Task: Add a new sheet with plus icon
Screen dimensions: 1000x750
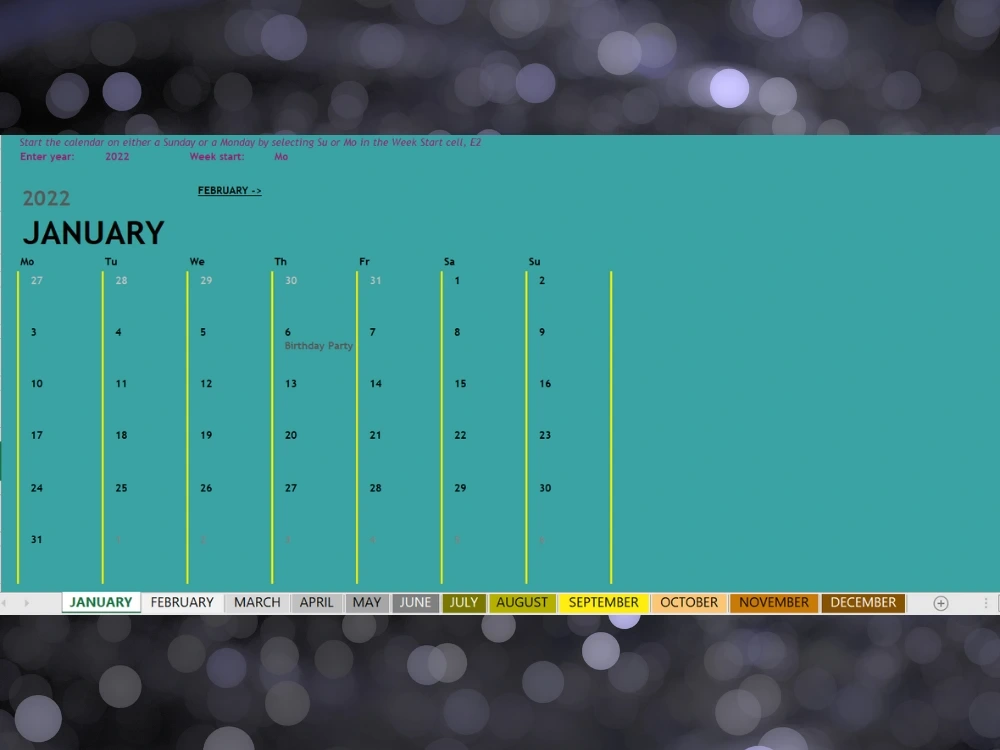Action: [x=941, y=603]
